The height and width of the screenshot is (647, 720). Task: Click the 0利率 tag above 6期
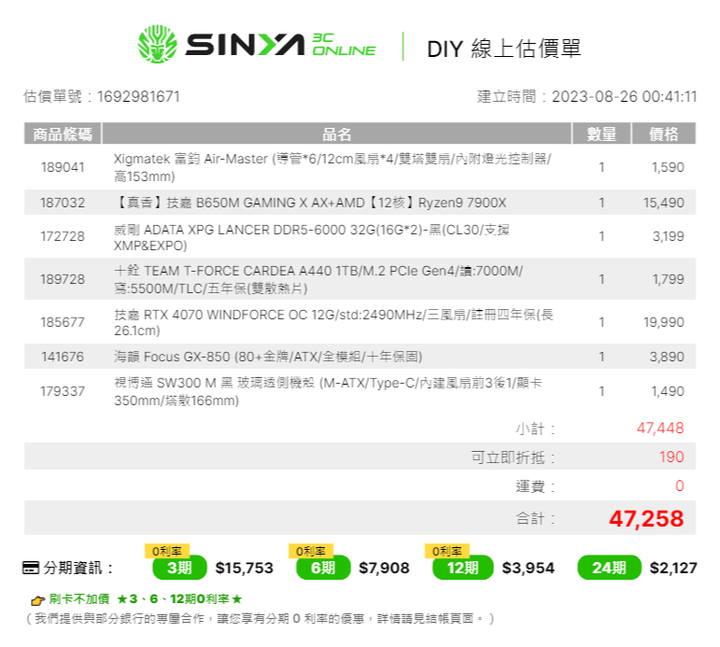tap(310, 551)
